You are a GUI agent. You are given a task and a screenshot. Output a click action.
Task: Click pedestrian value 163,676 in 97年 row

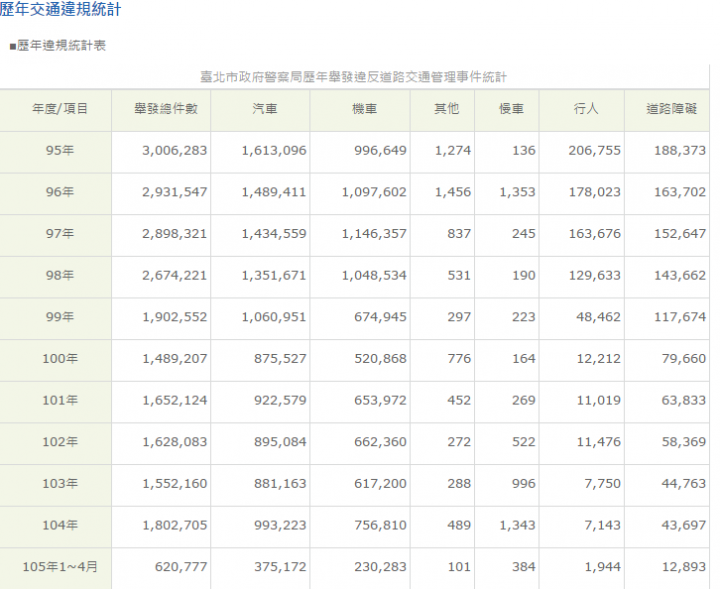(595, 234)
